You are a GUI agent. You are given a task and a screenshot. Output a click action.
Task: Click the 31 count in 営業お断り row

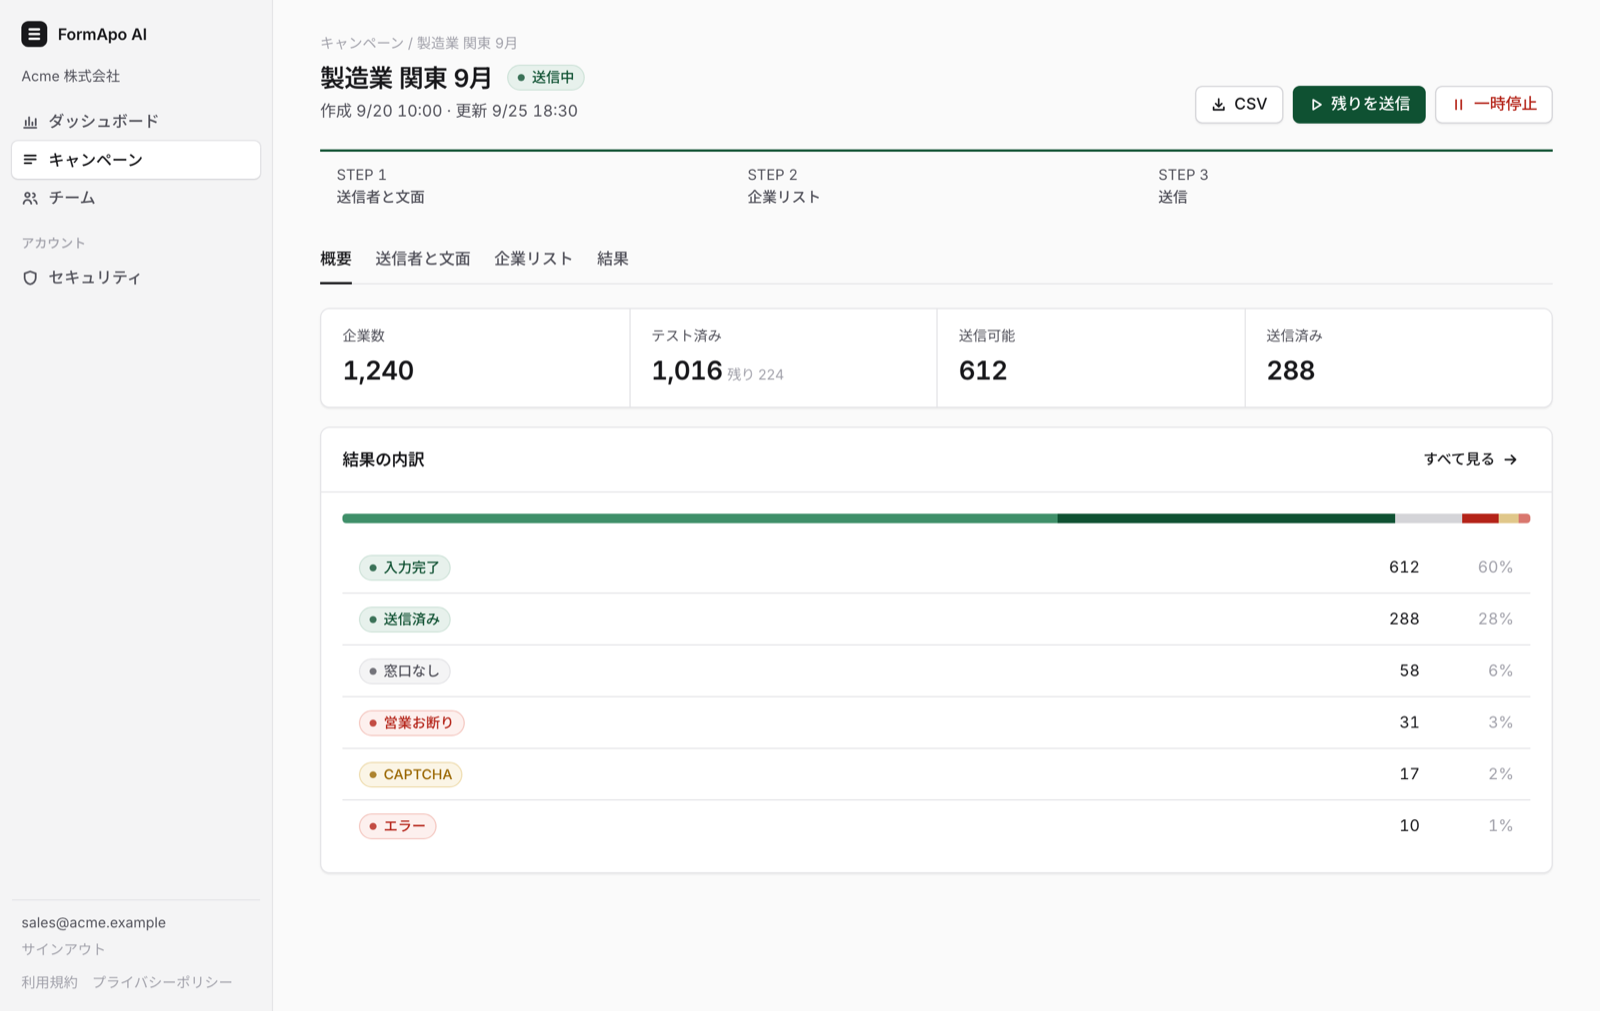click(1409, 722)
